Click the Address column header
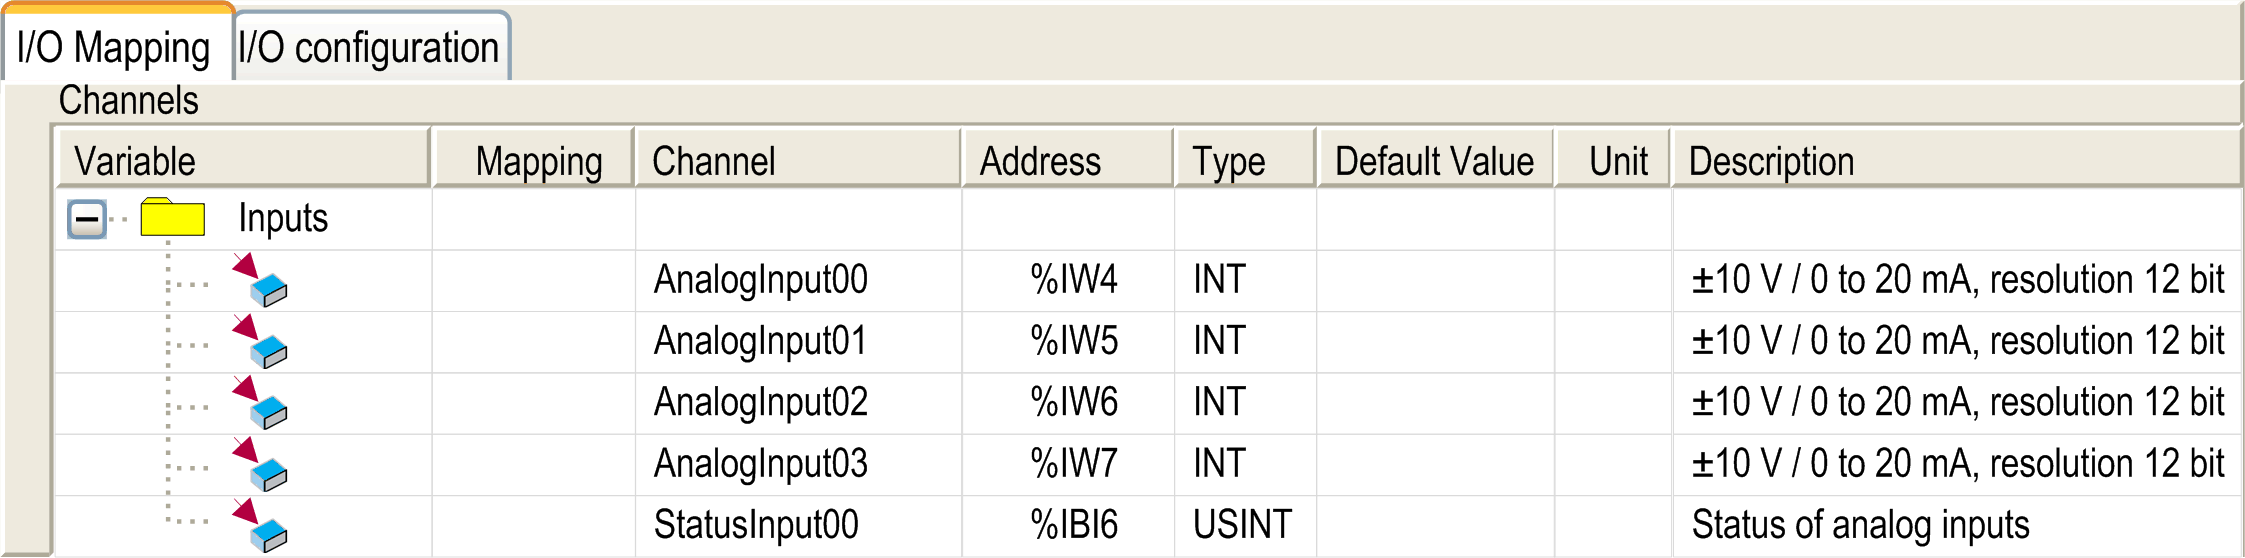Viewport: 2245px width, 558px height. click(x=1040, y=161)
